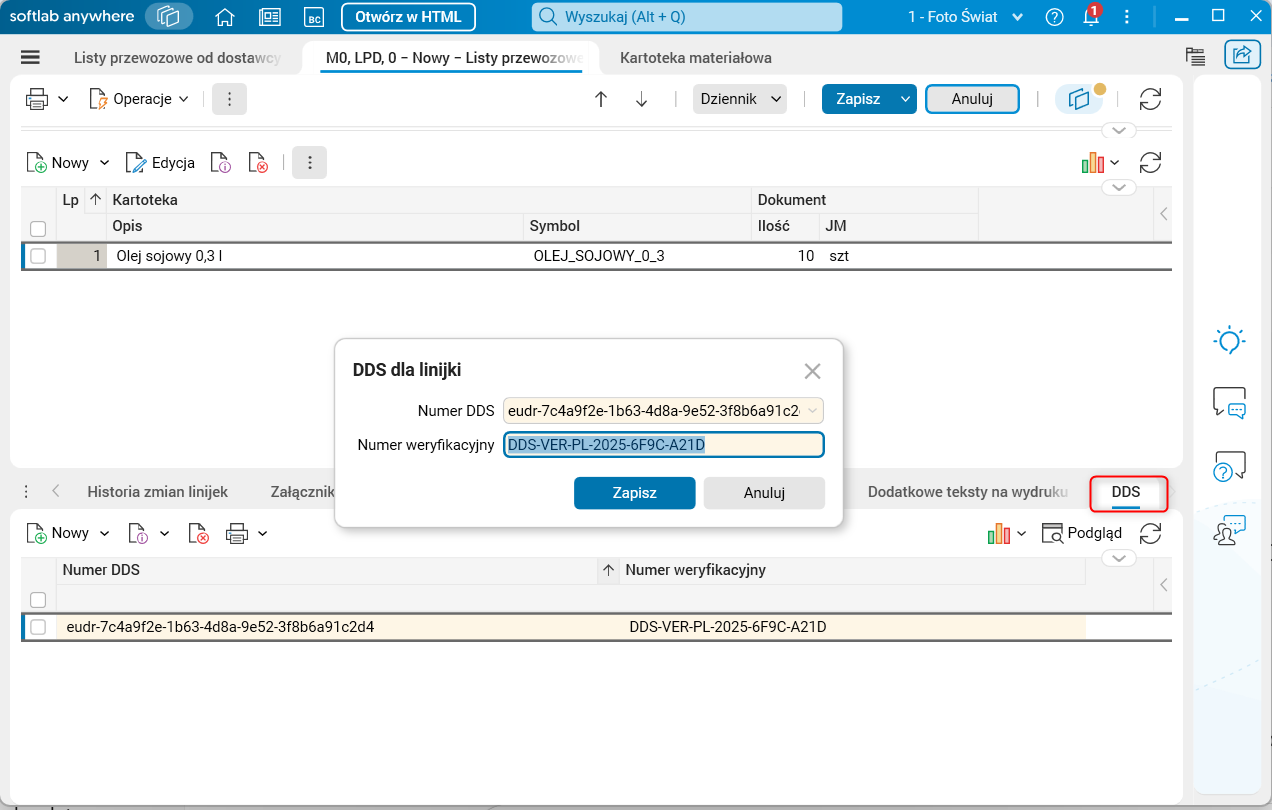The height and width of the screenshot is (810, 1272).
Task: Switch to Kartoteka materiałowa tab
Action: coord(696,58)
